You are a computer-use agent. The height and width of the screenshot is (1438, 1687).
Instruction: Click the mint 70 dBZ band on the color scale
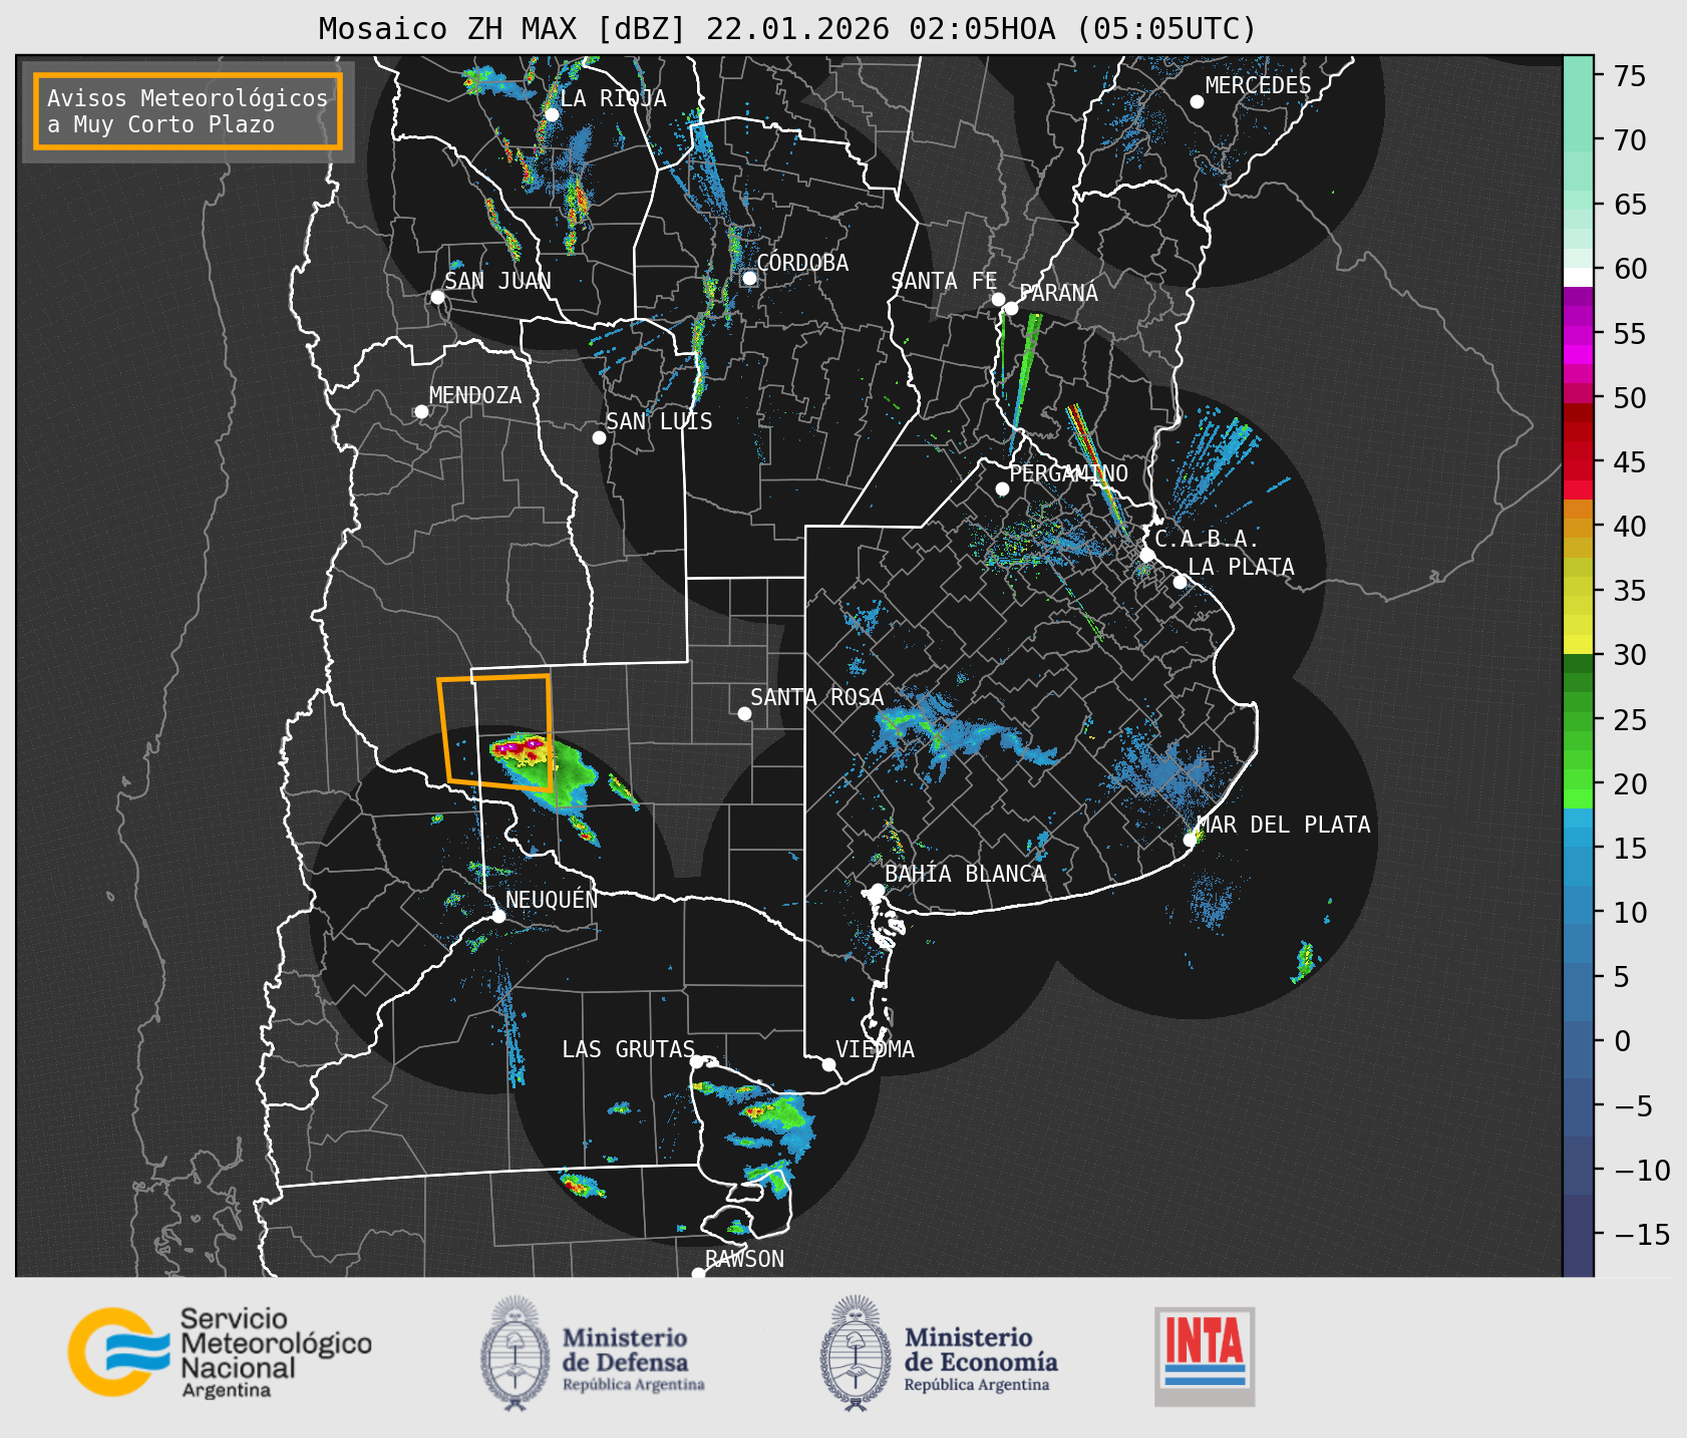coord(1578,140)
